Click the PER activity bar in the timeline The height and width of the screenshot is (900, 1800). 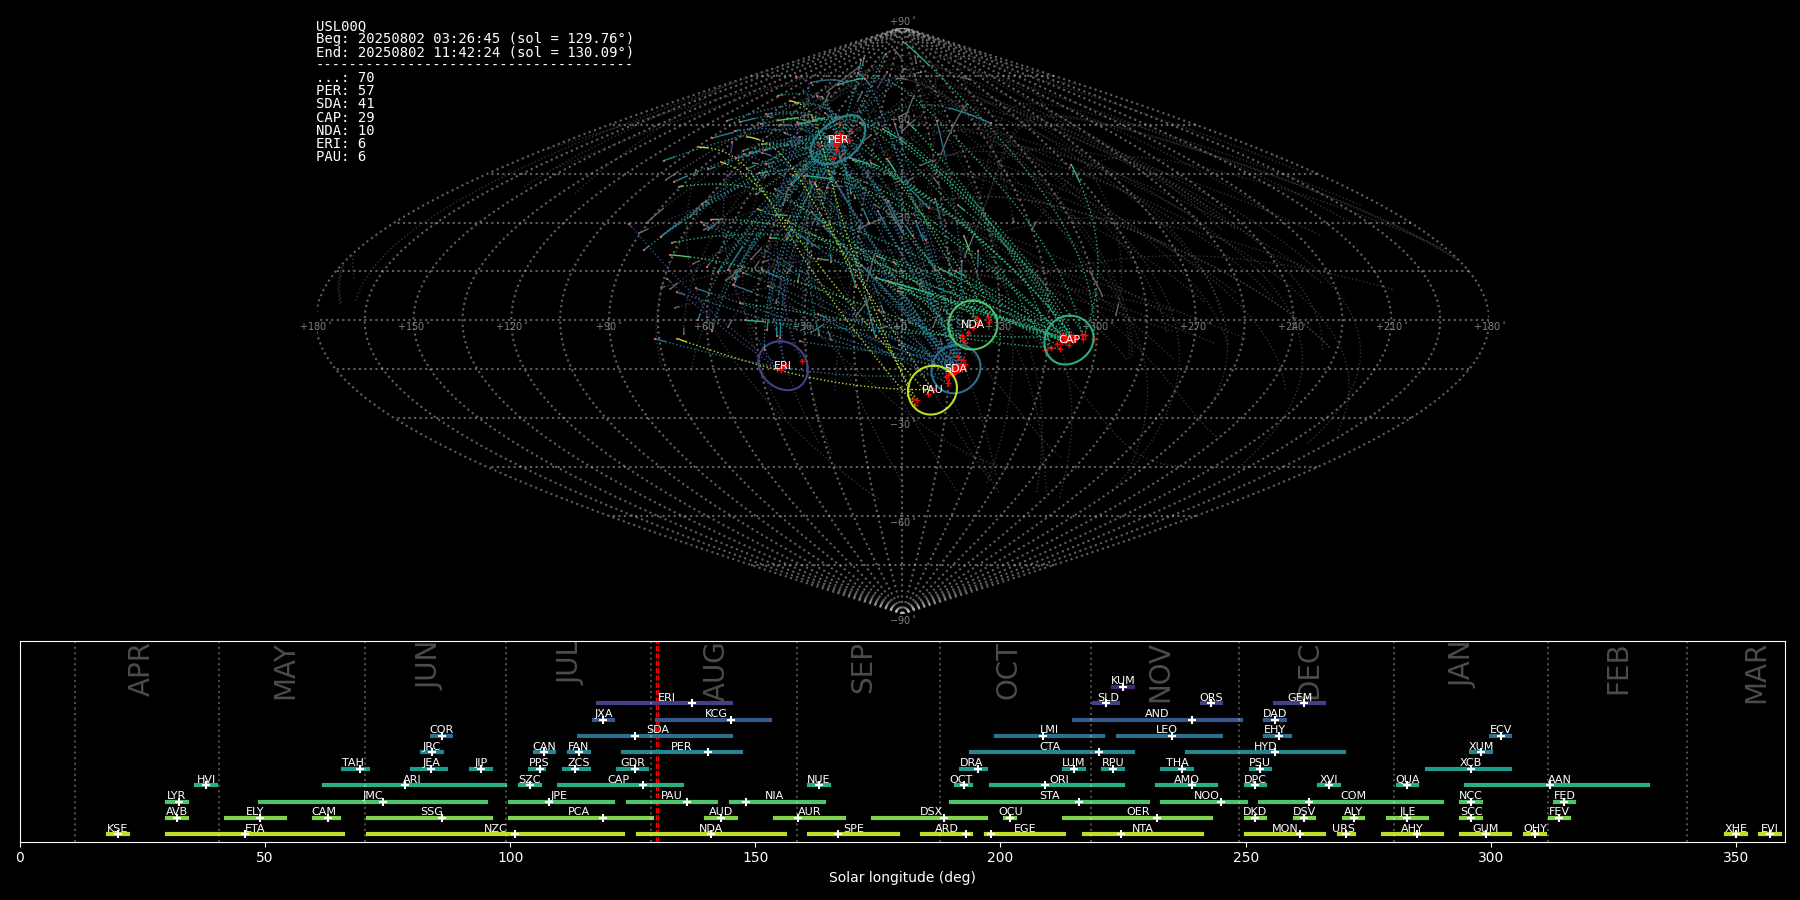pyautogui.click(x=682, y=752)
